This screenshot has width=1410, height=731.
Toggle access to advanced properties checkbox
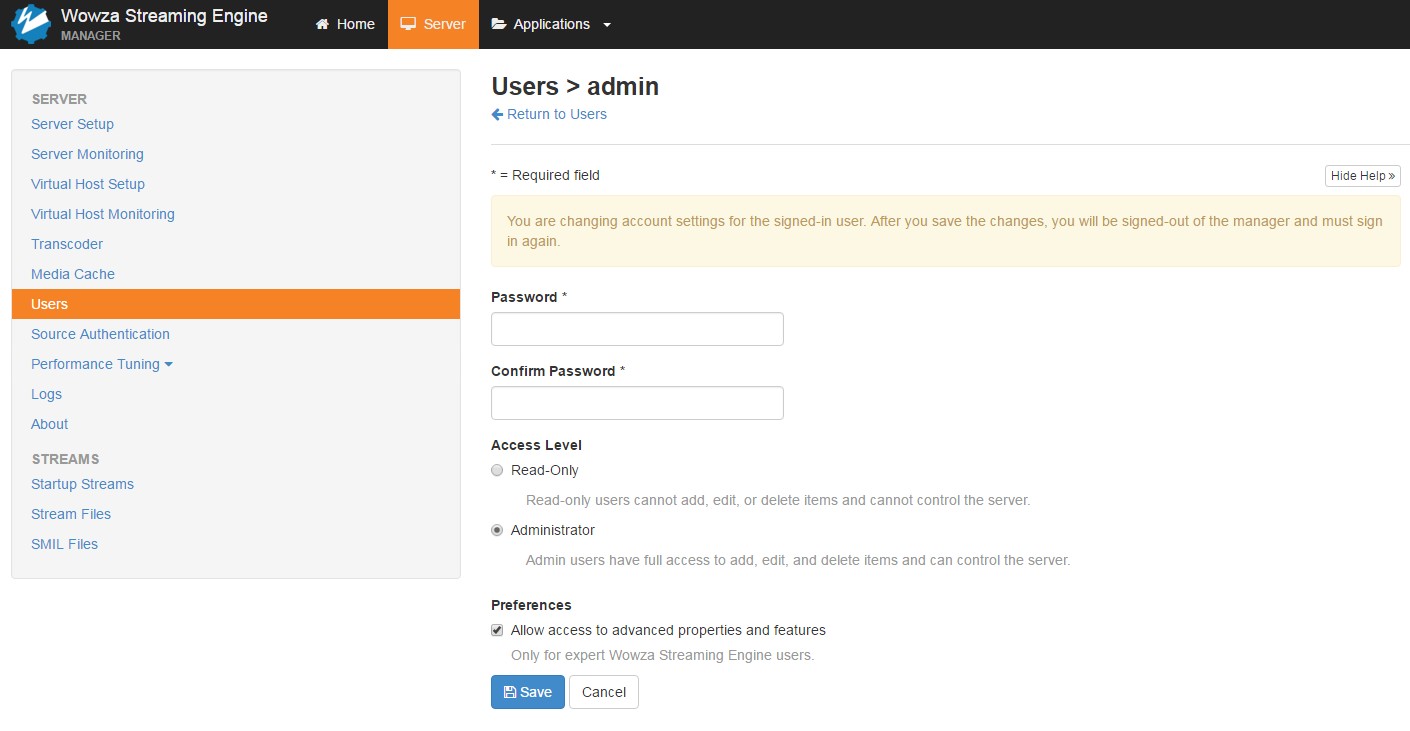point(497,630)
